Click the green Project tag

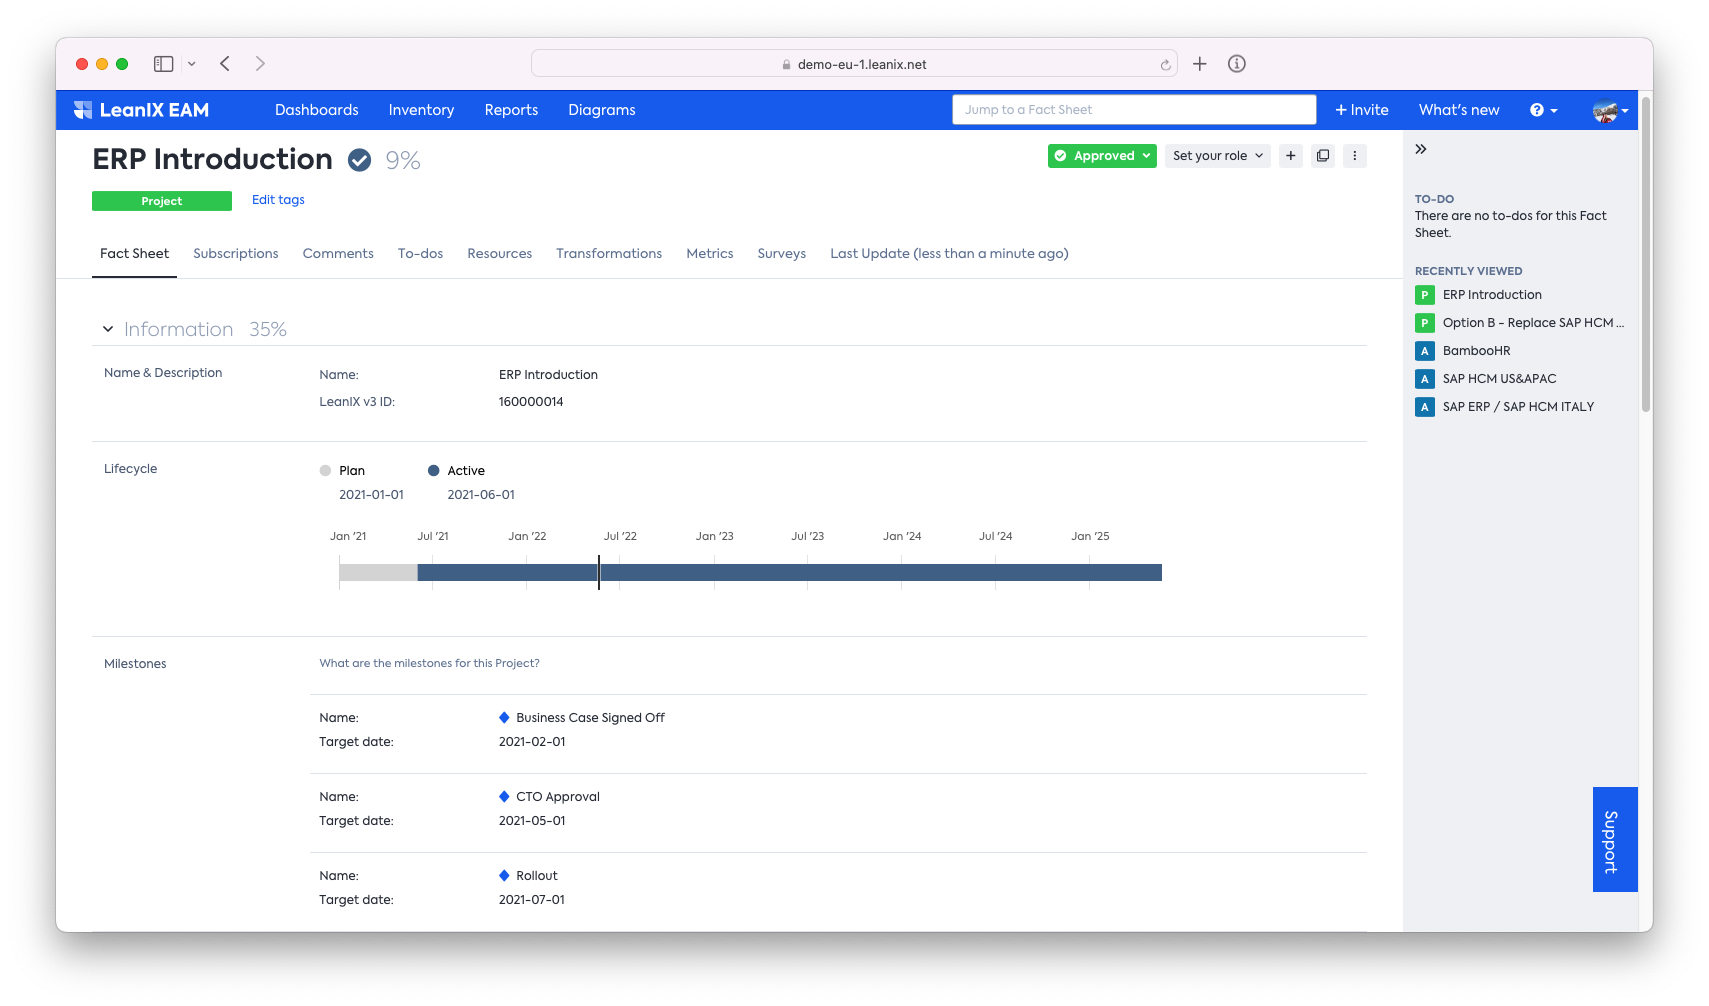[162, 201]
